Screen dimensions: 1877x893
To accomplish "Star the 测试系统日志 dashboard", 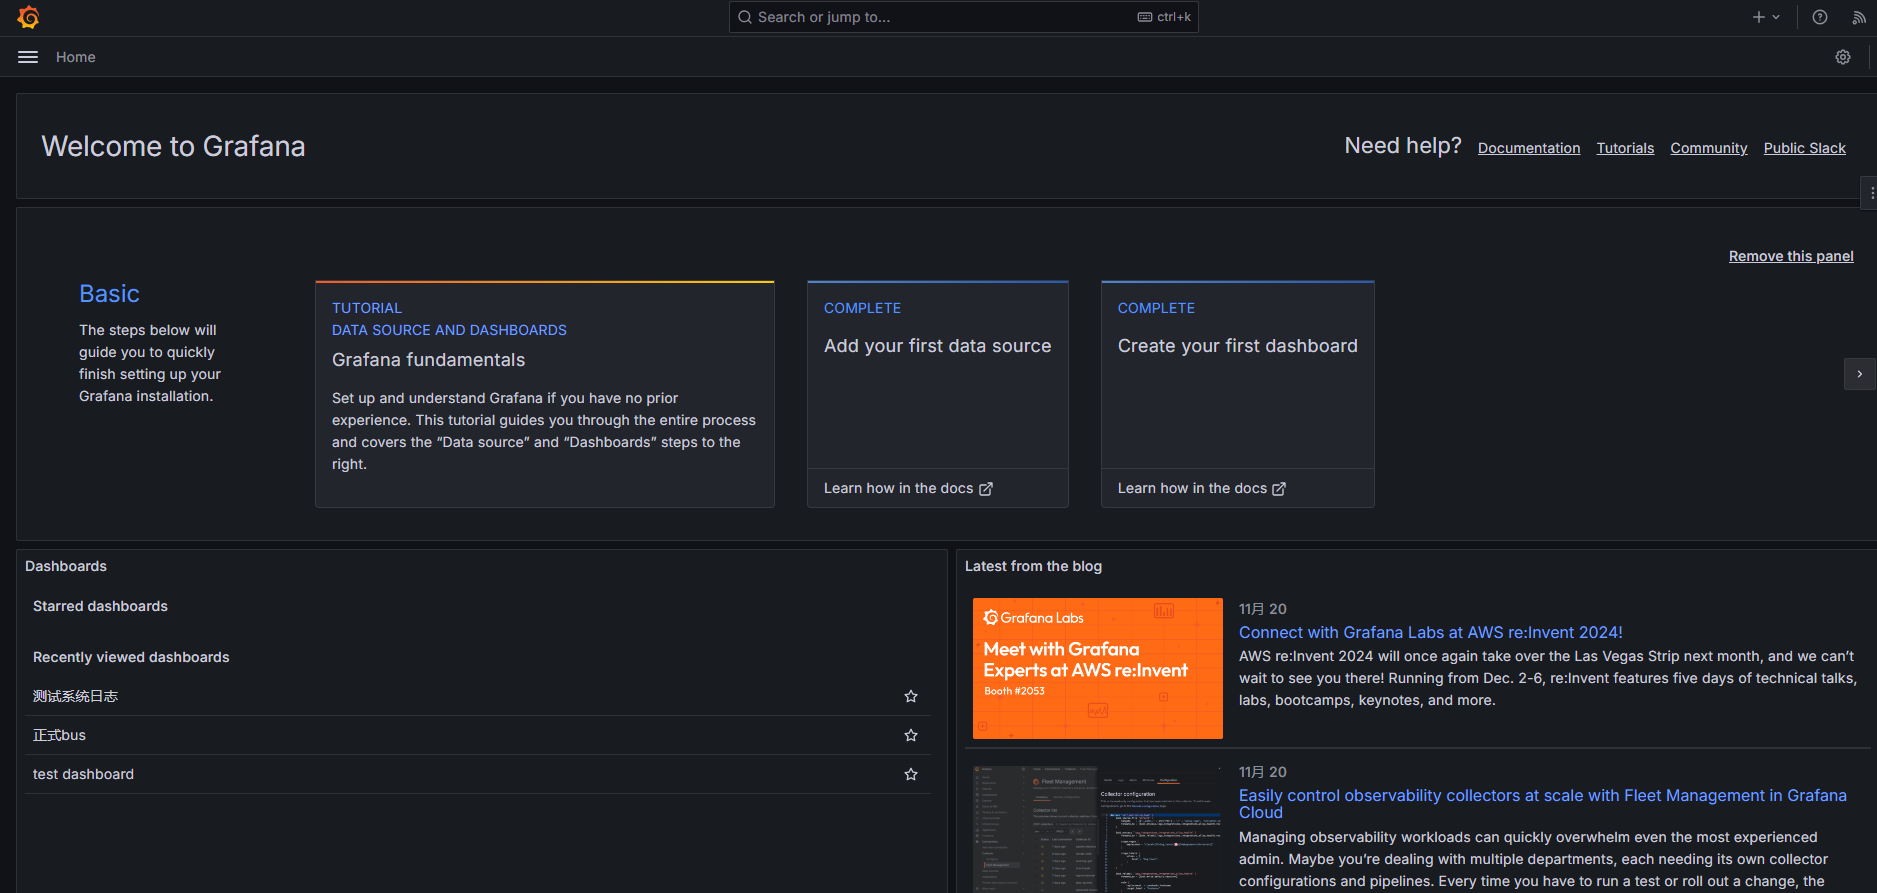I will tap(911, 696).
